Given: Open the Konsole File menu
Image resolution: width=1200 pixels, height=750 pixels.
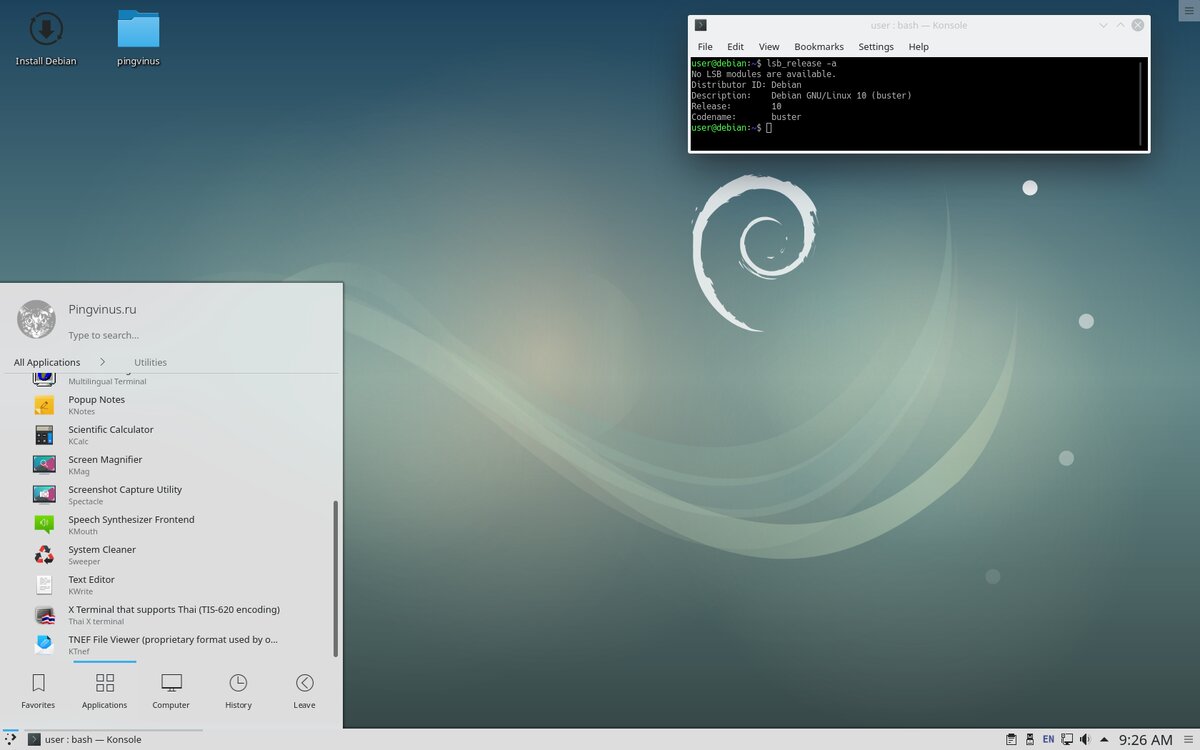Looking at the screenshot, I should click(705, 46).
